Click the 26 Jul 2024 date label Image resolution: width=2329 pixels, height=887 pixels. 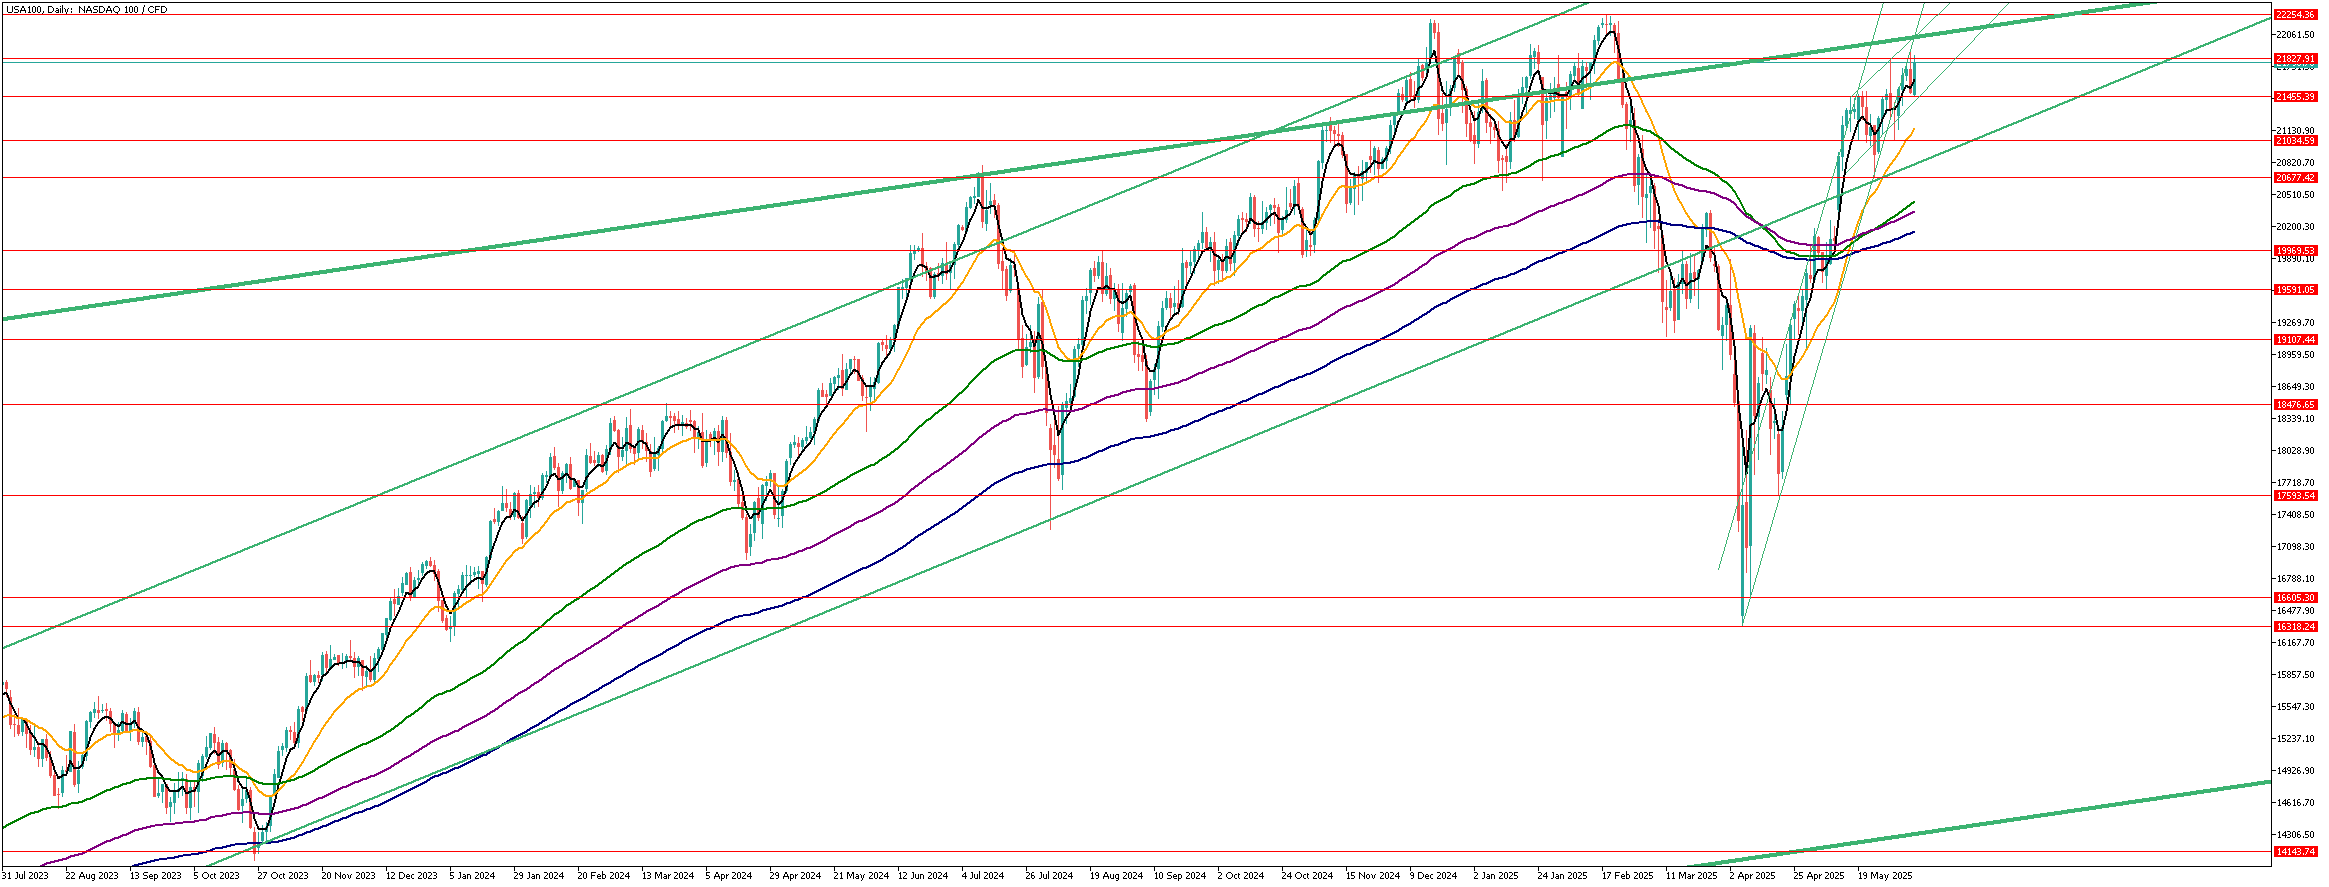(1049, 876)
